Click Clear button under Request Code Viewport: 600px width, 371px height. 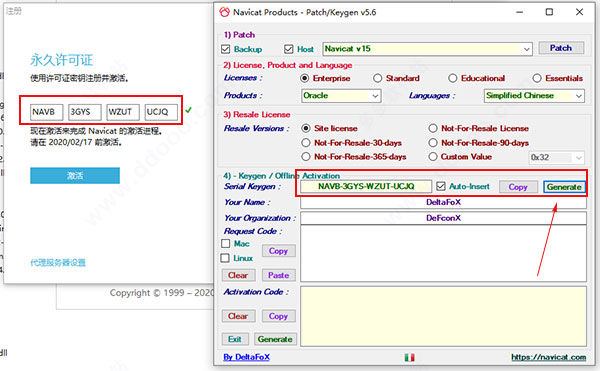[x=238, y=275]
